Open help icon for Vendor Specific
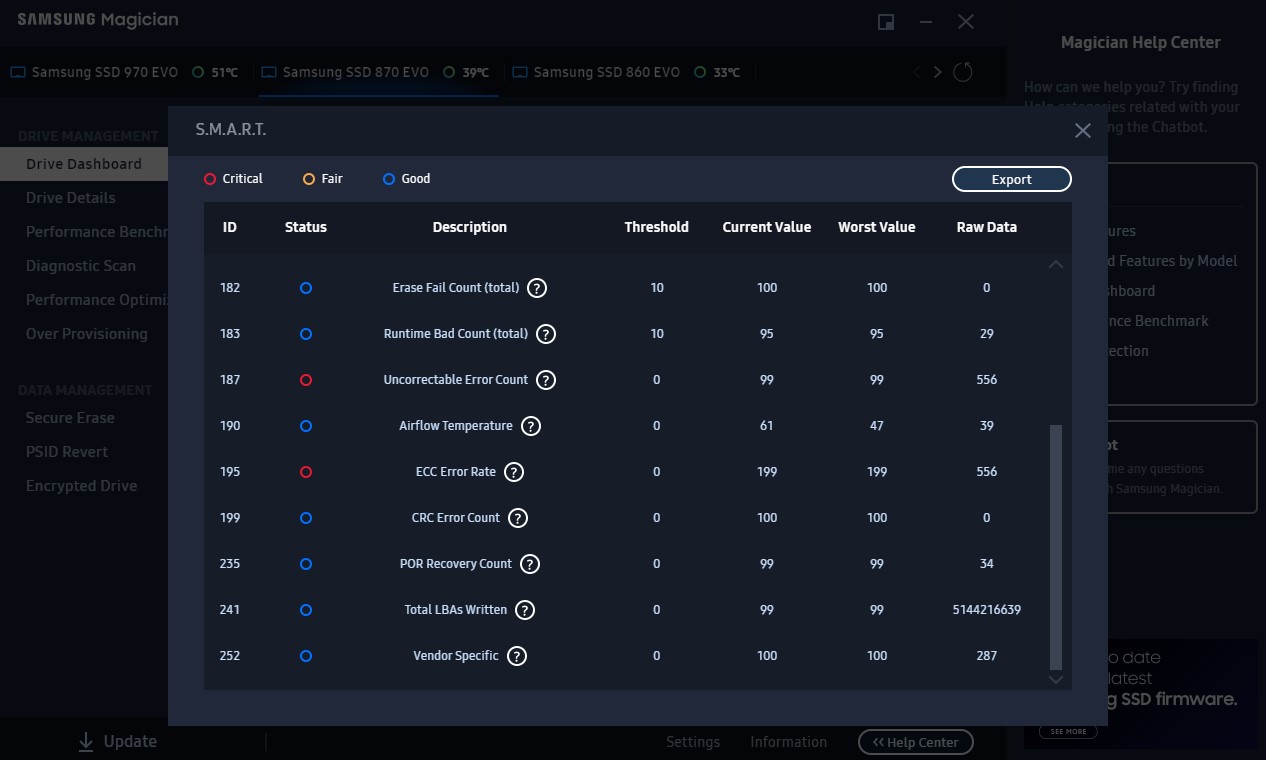The image size is (1266, 760). [517, 656]
